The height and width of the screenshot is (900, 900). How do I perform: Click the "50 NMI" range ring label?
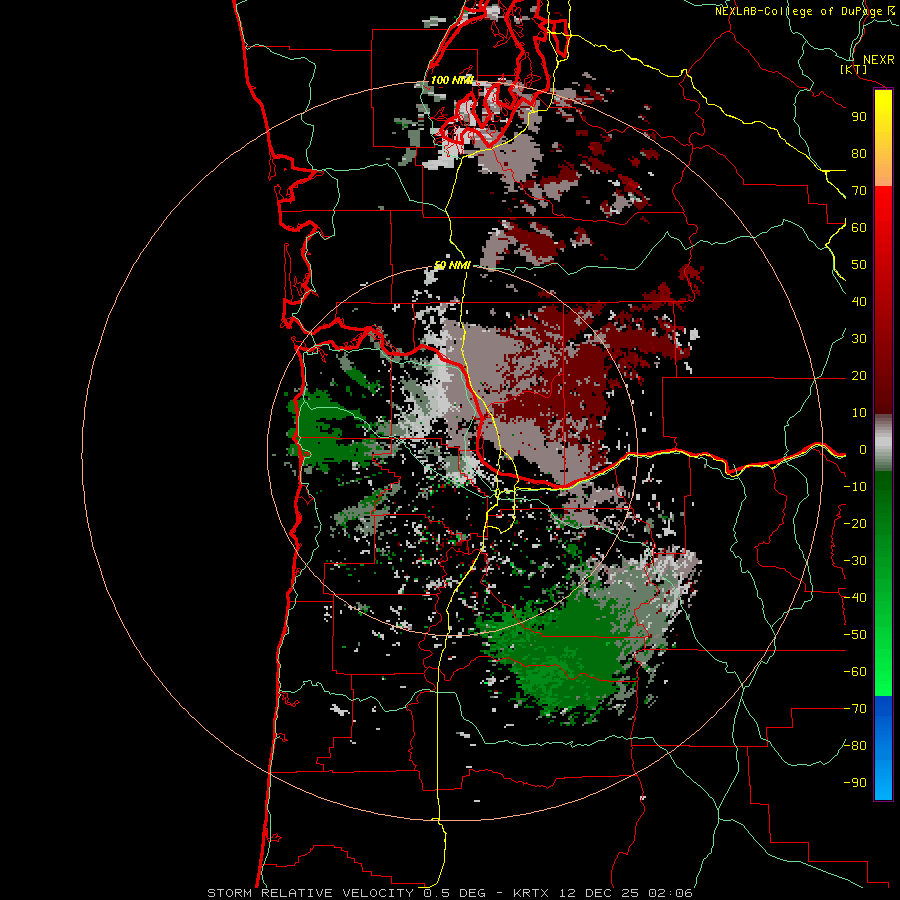pos(452,265)
